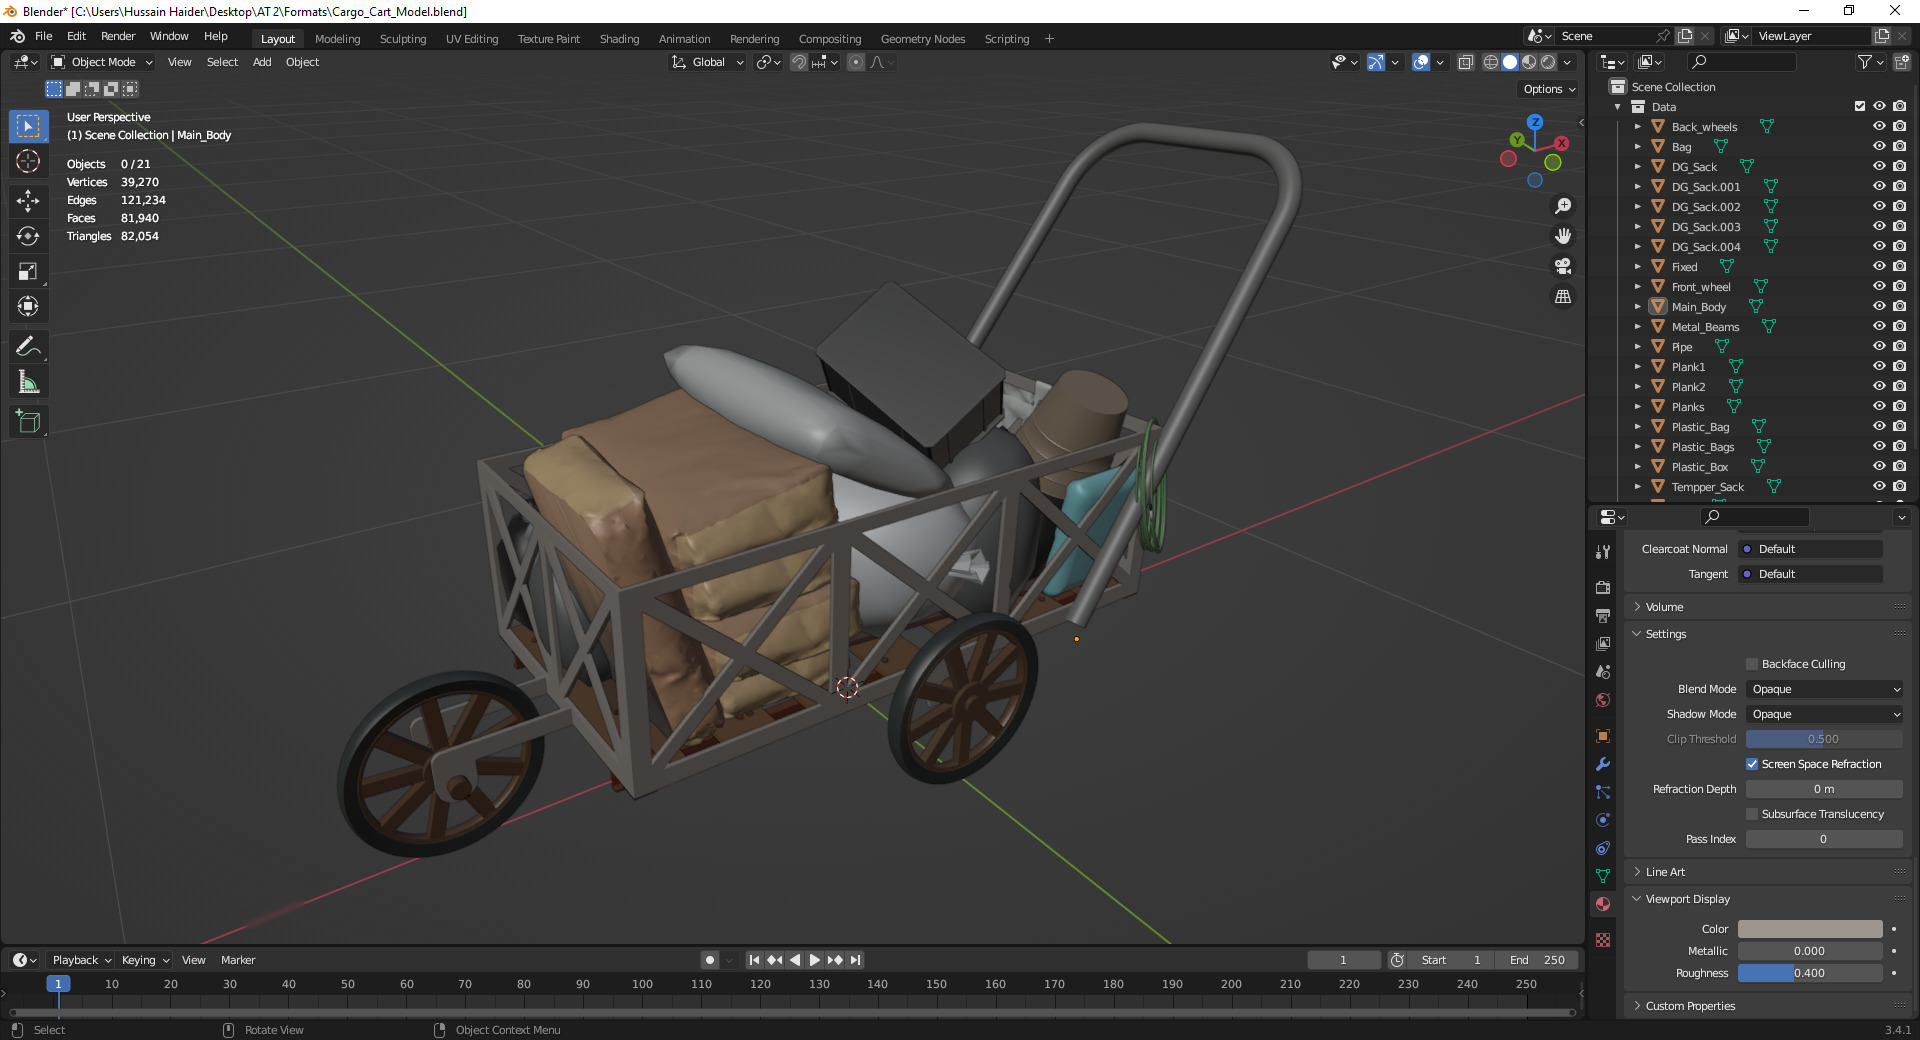This screenshot has height=1040, width=1920.
Task: Disable DG_Sack.002 in renders
Action: tap(1899, 207)
